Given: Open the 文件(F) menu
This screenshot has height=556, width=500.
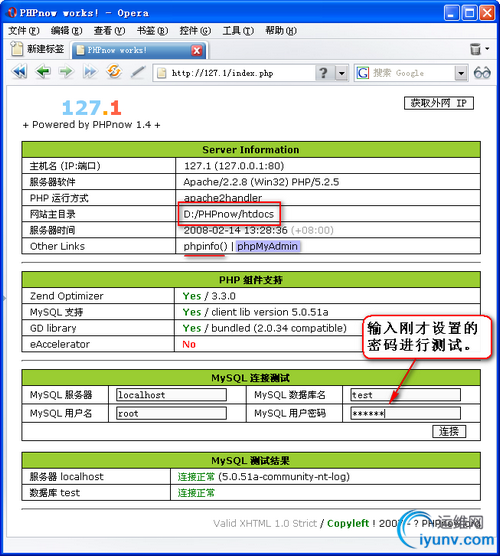Looking at the screenshot, I should (24, 31).
